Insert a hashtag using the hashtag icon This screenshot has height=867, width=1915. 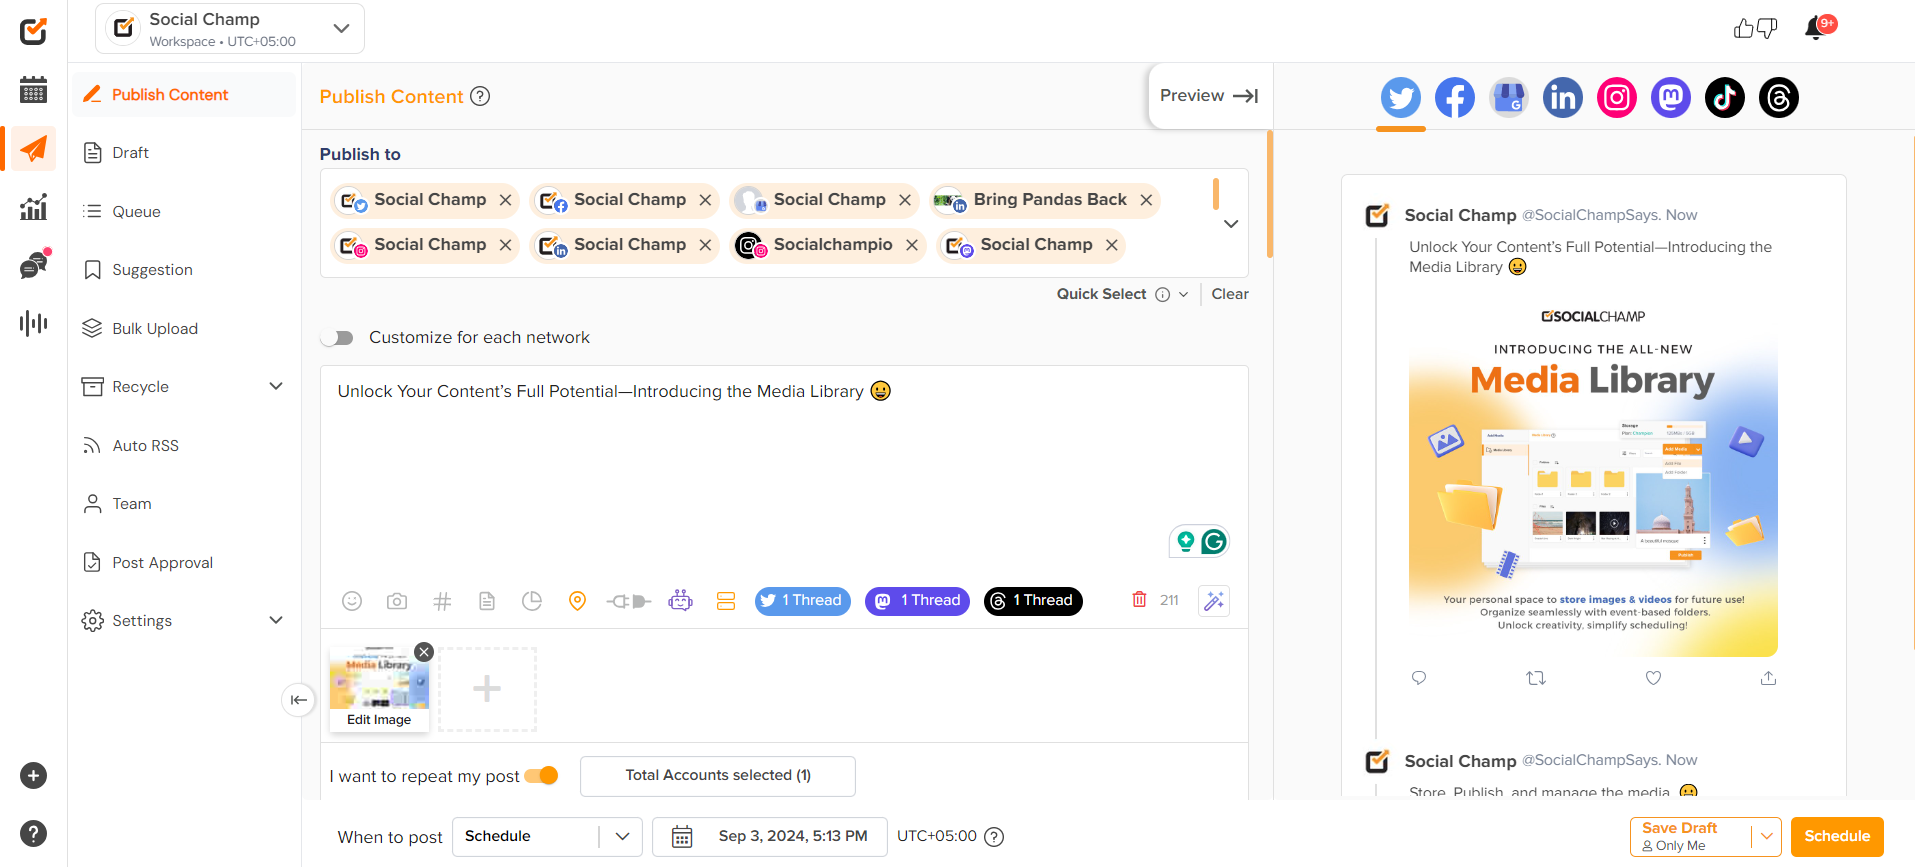click(442, 601)
